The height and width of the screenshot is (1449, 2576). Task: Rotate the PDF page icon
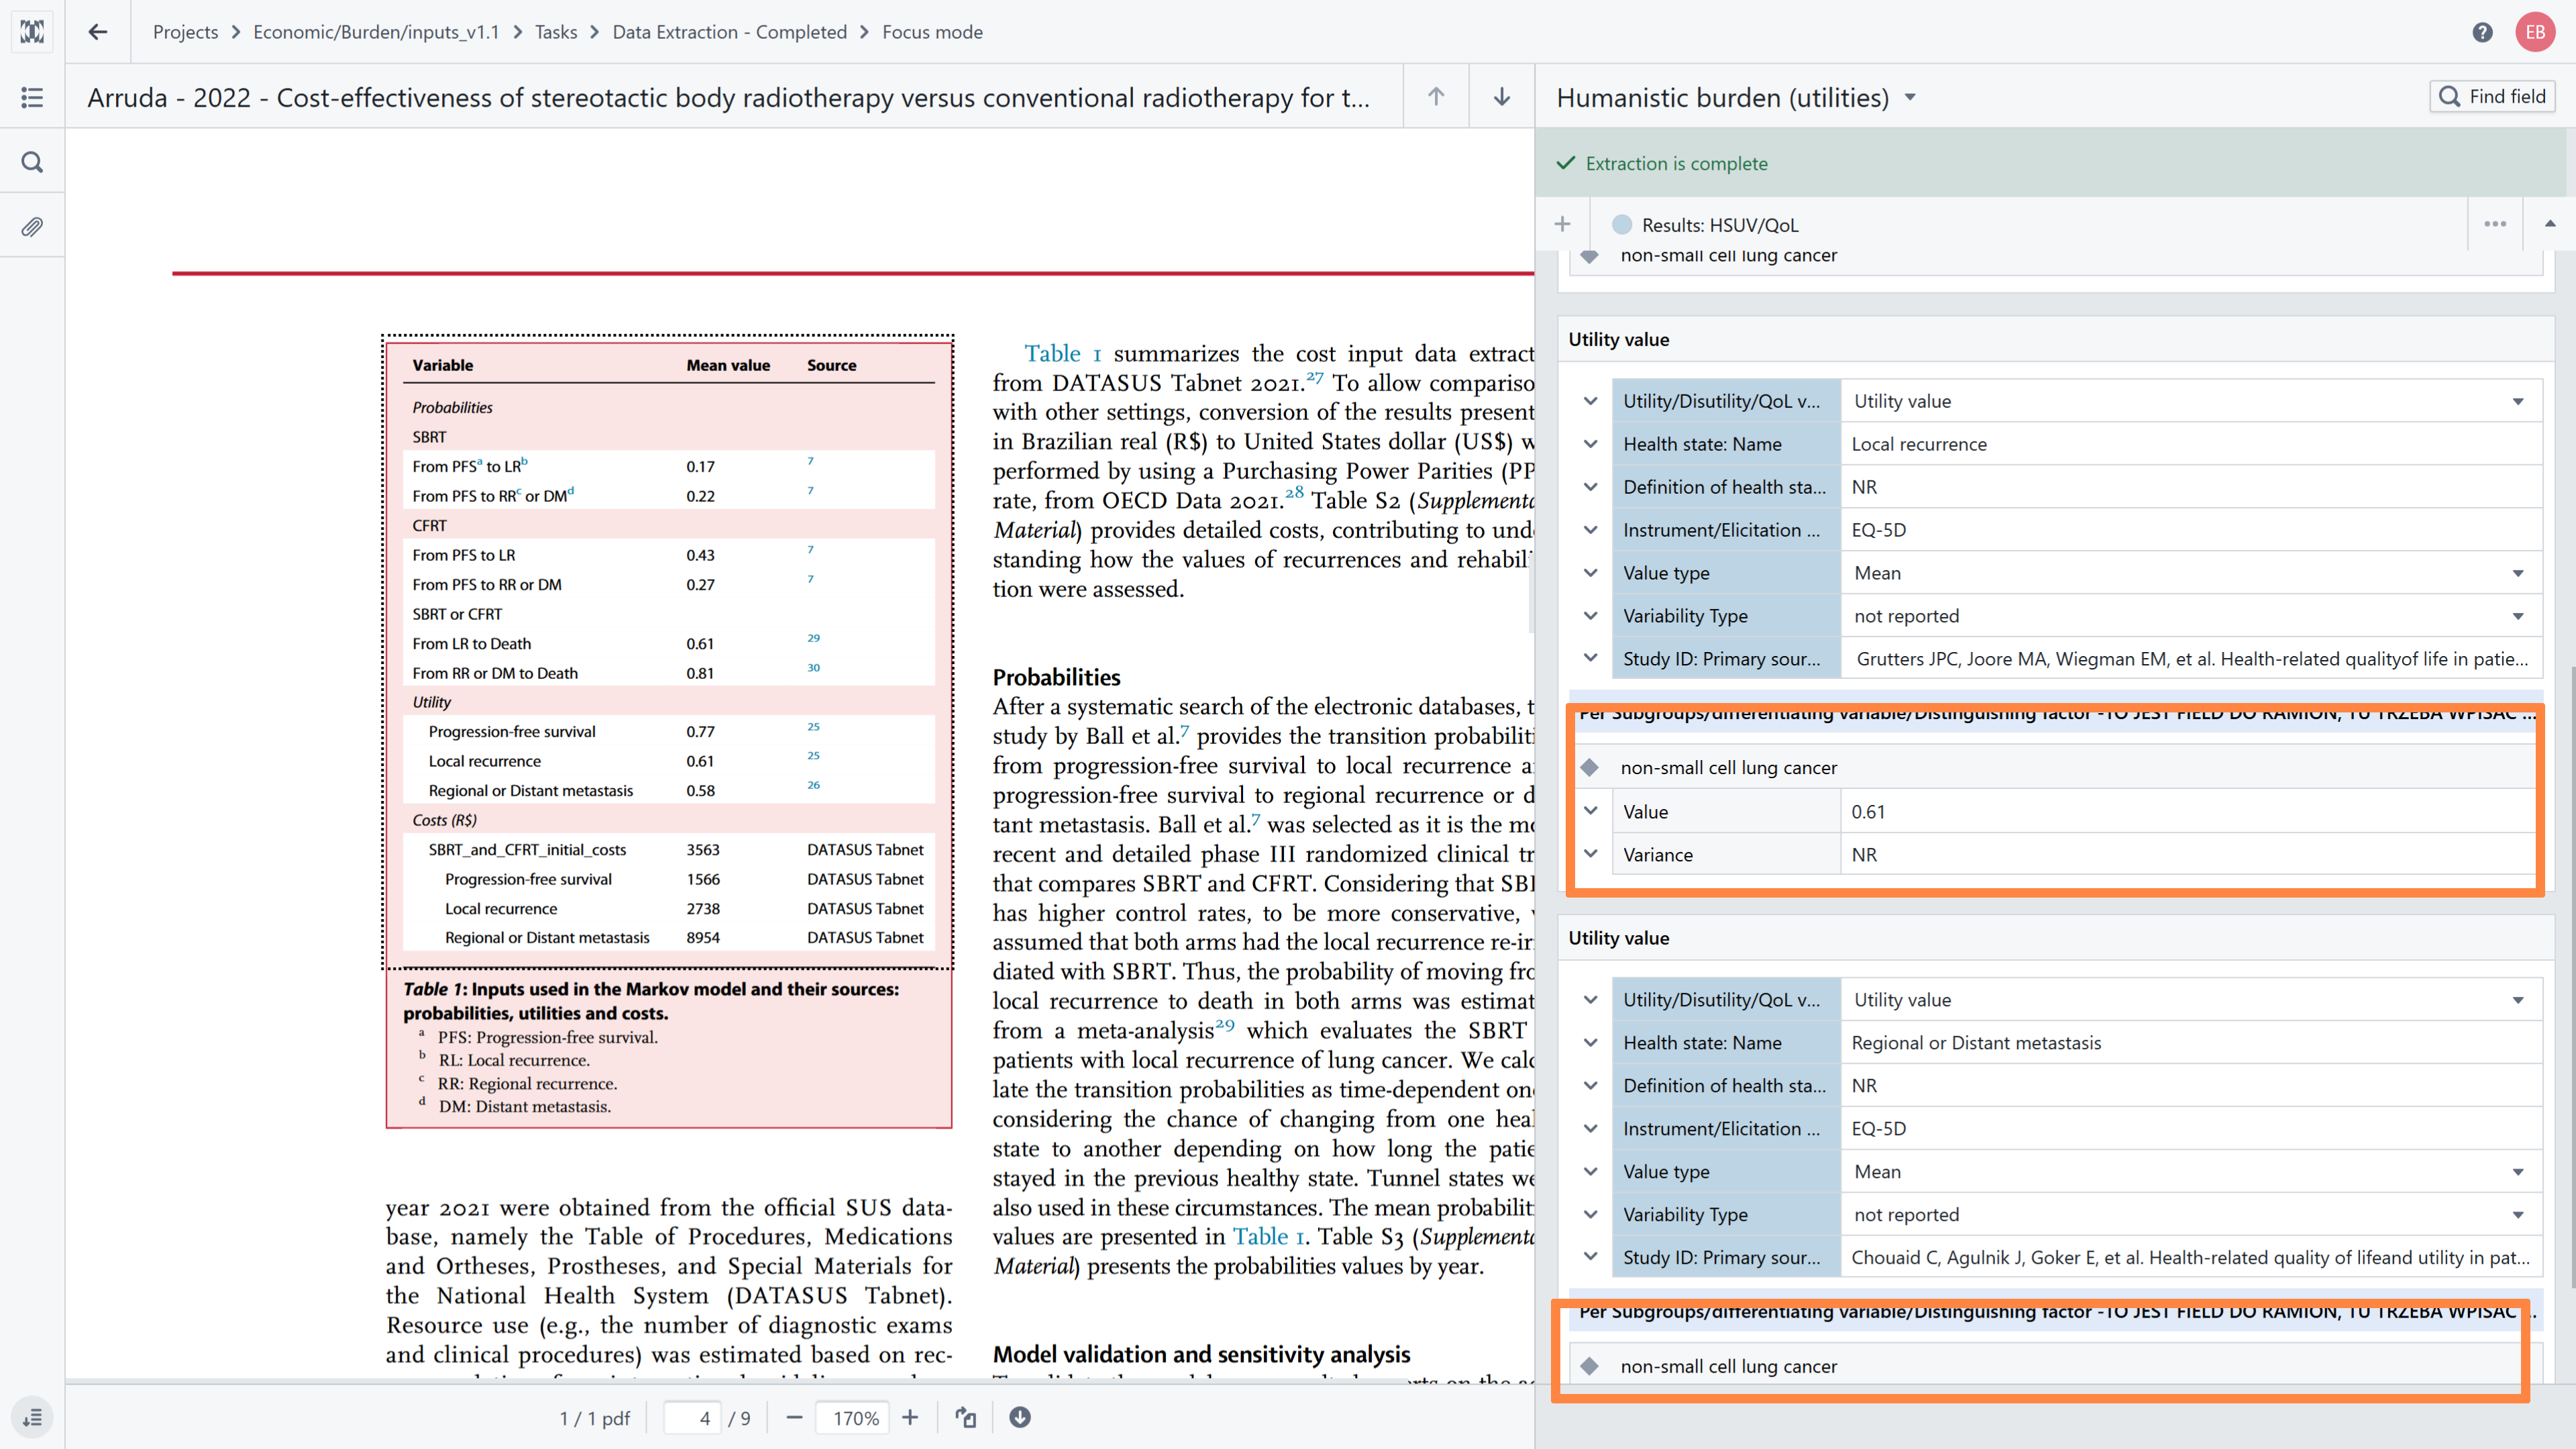(965, 1417)
